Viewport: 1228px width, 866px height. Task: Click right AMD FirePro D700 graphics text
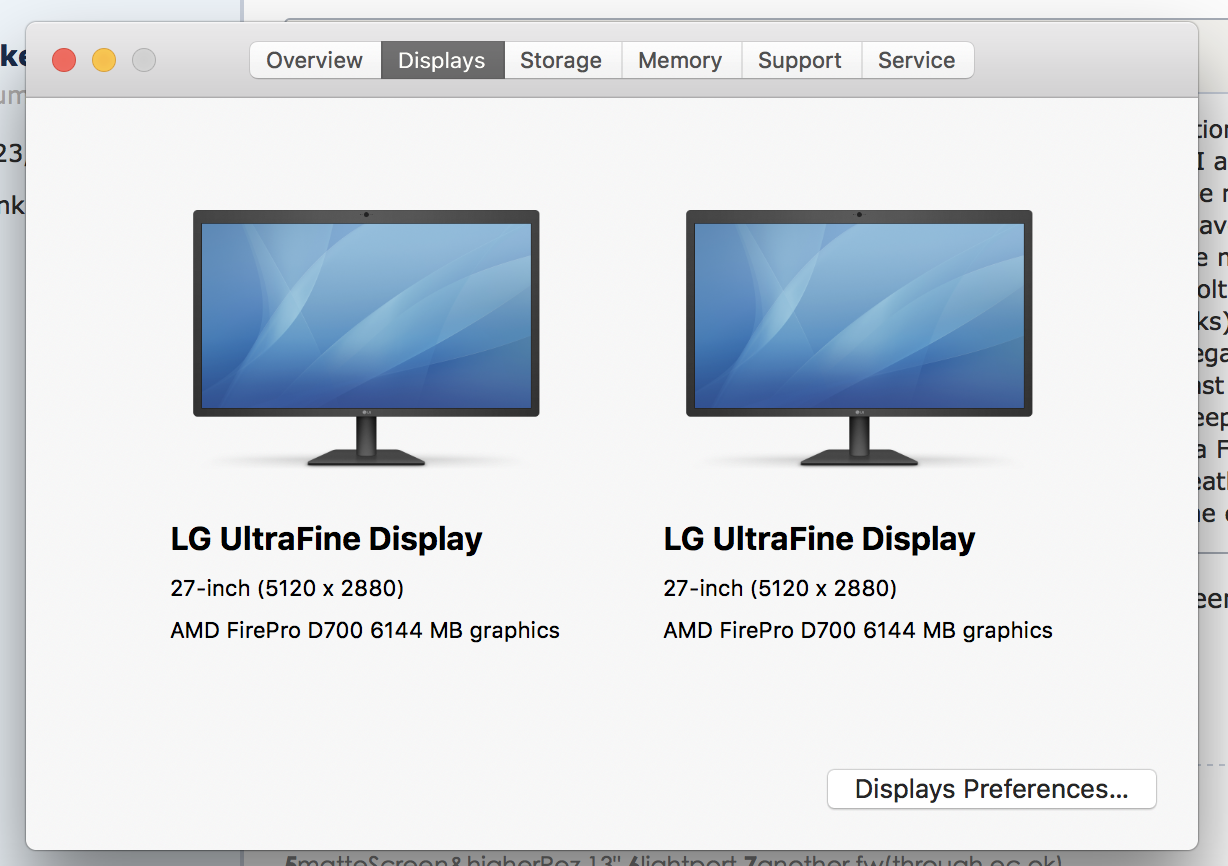coord(858,631)
